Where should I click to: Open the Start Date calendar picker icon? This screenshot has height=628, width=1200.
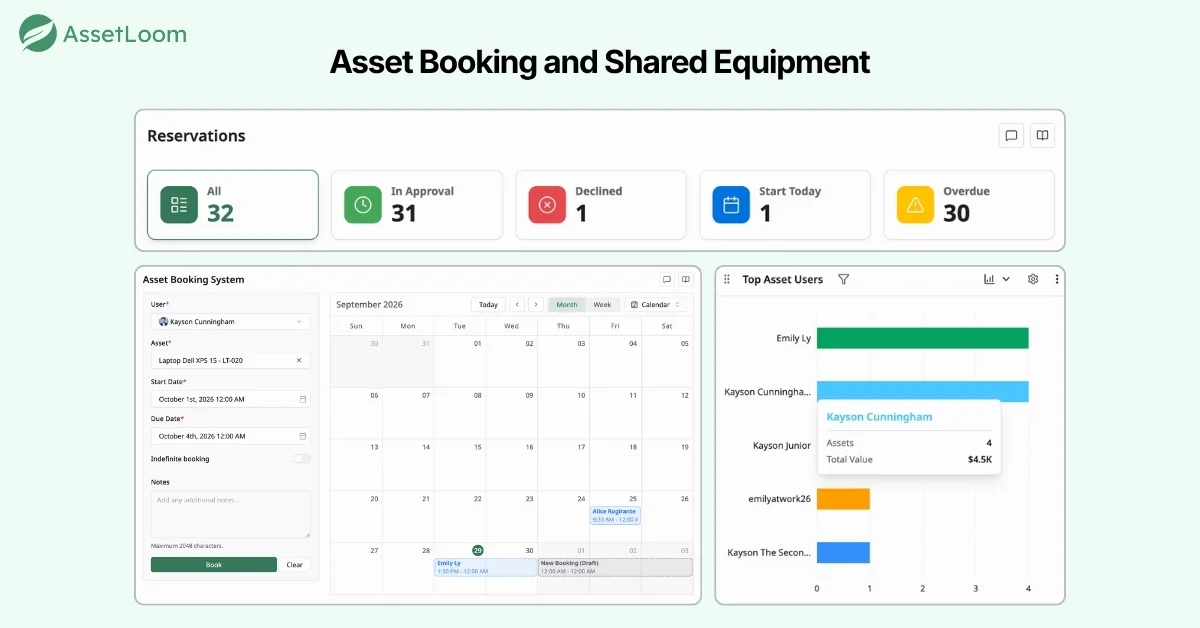click(303, 399)
